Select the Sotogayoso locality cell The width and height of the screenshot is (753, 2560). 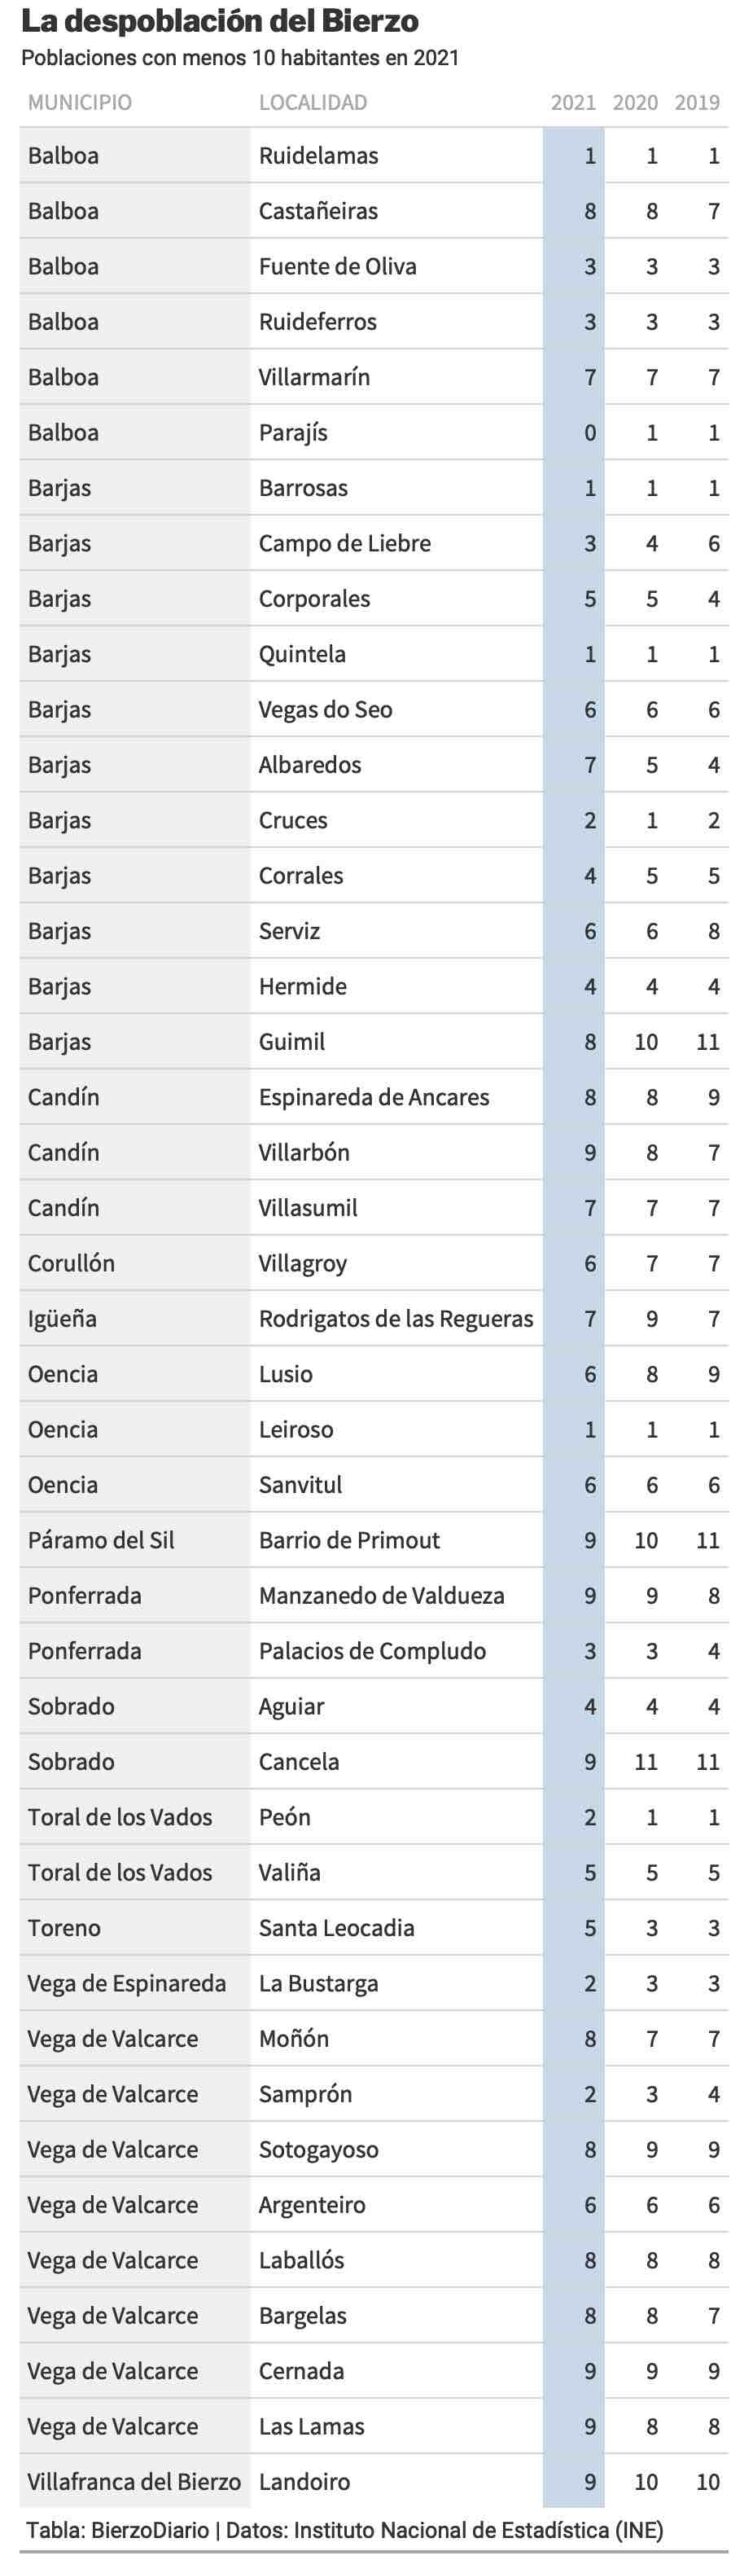[397, 2149]
